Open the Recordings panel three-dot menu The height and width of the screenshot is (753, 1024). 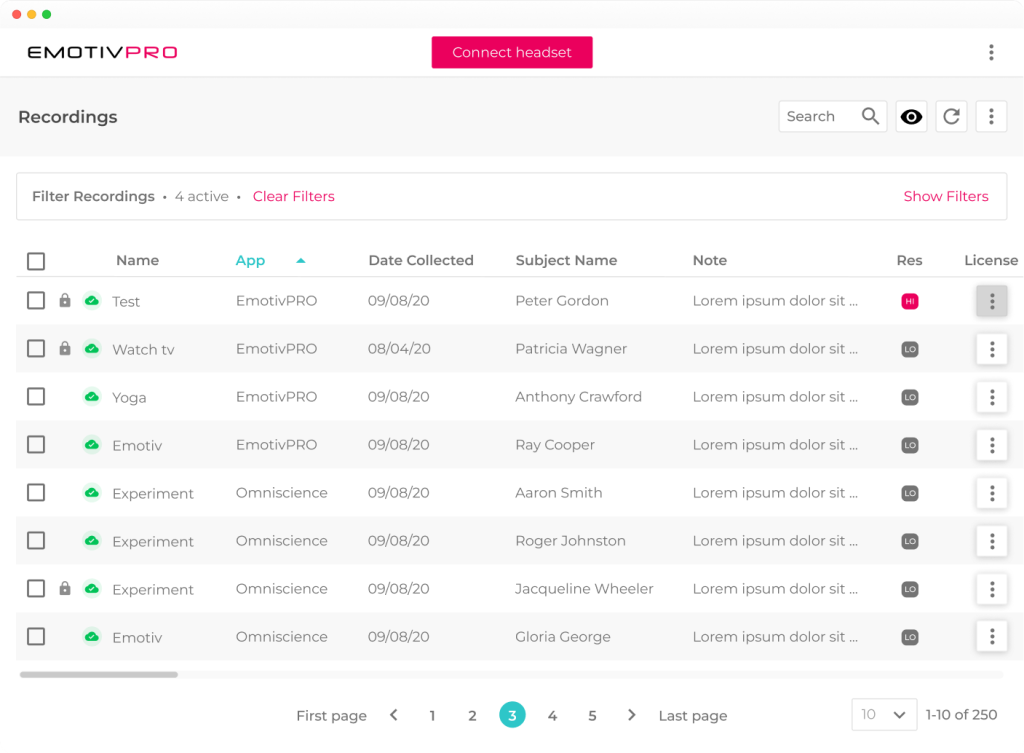pos(991,116)
